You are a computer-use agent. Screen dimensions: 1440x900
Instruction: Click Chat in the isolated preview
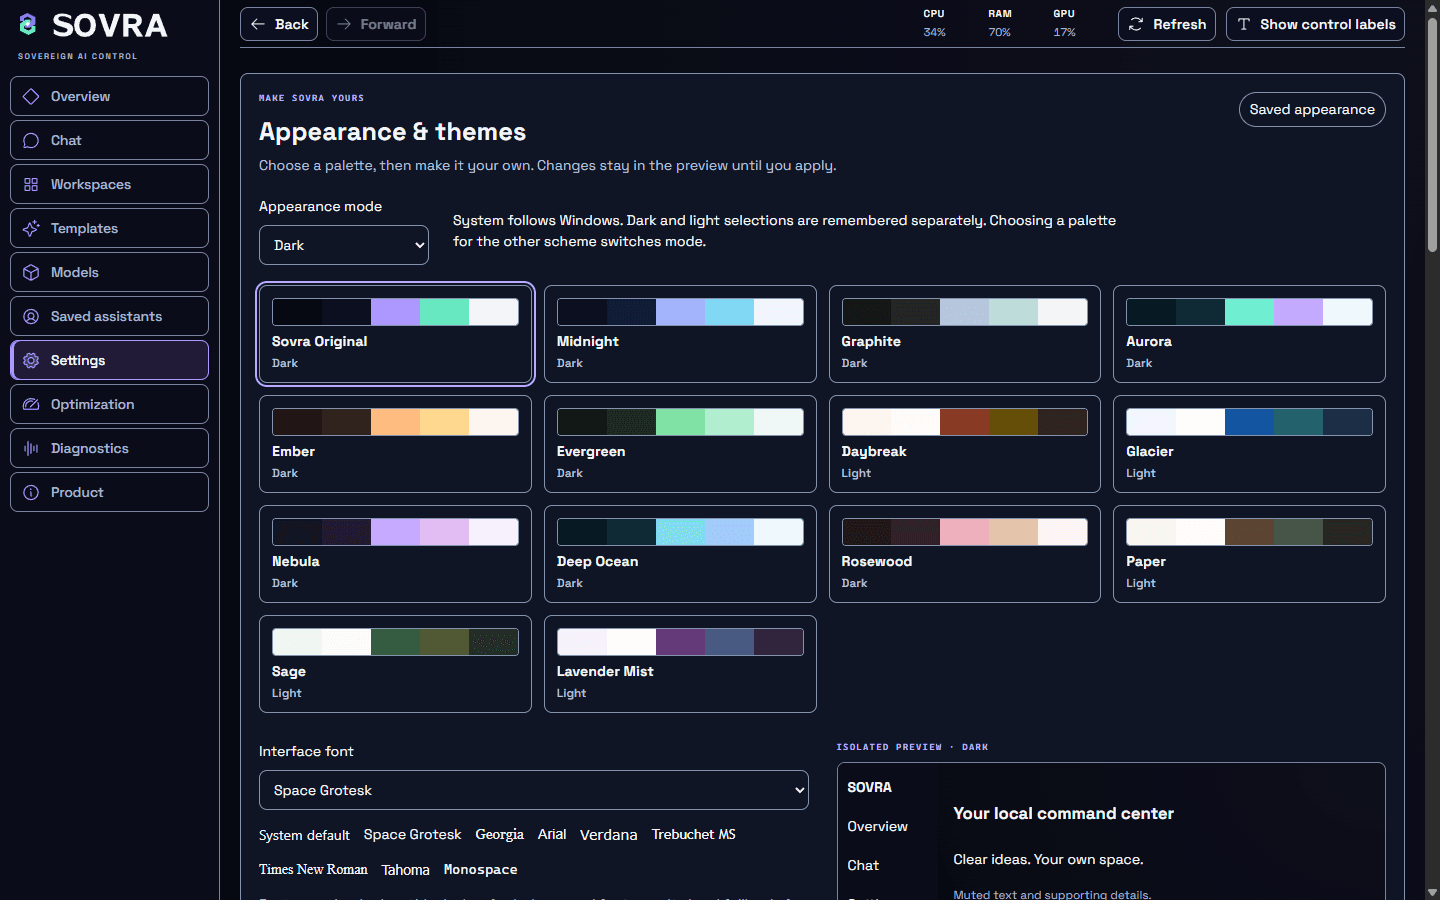(863, 866)
